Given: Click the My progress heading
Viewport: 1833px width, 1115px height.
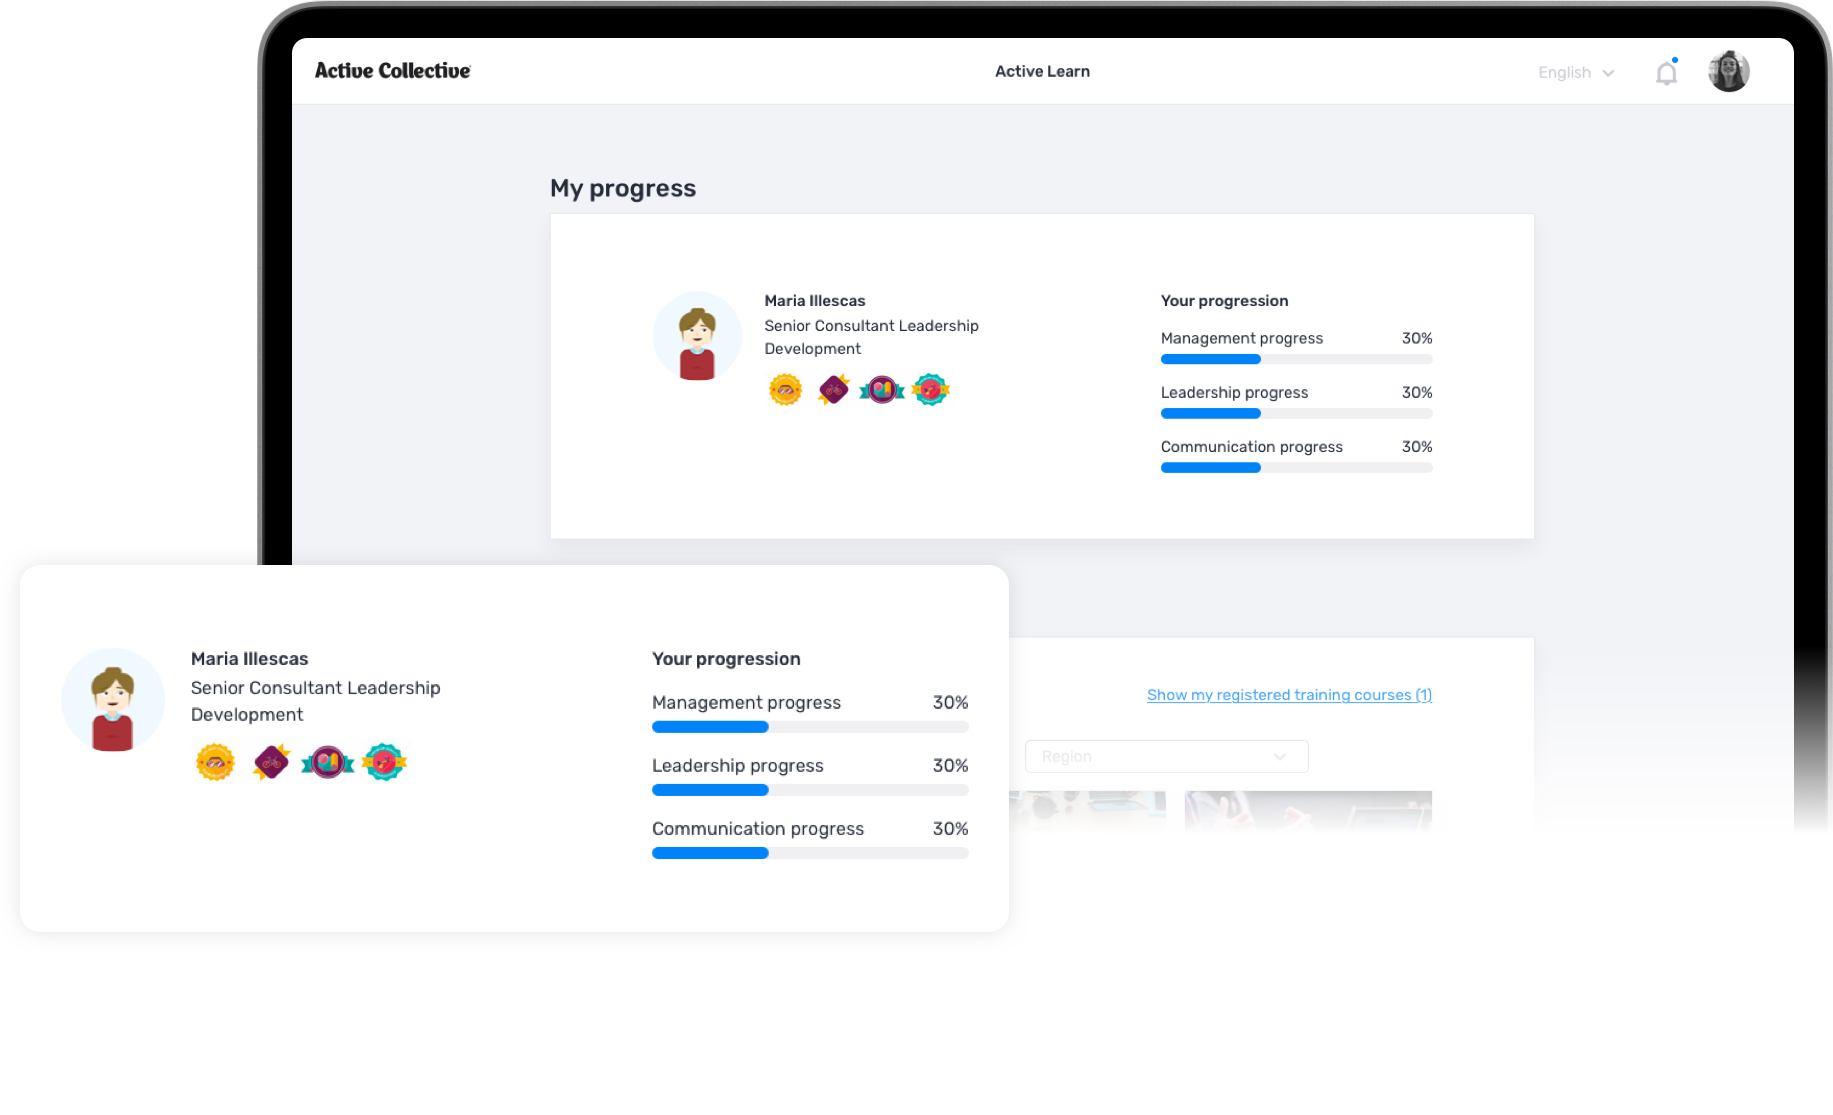Looking at the screenshot, I should (x=623, y=188).
